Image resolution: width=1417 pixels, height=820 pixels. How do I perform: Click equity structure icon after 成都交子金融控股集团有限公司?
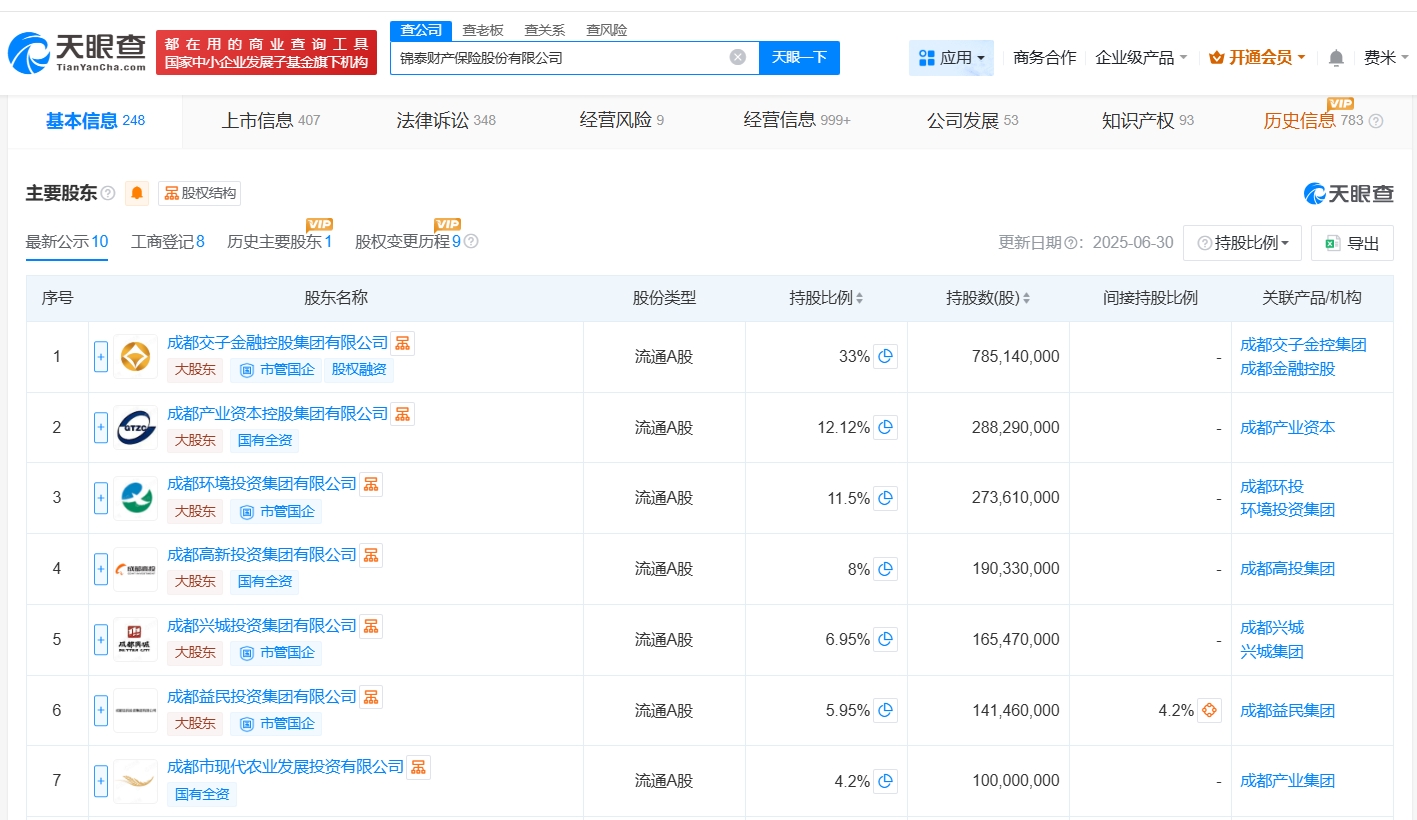pyautogui.click(x=402, y=344)
